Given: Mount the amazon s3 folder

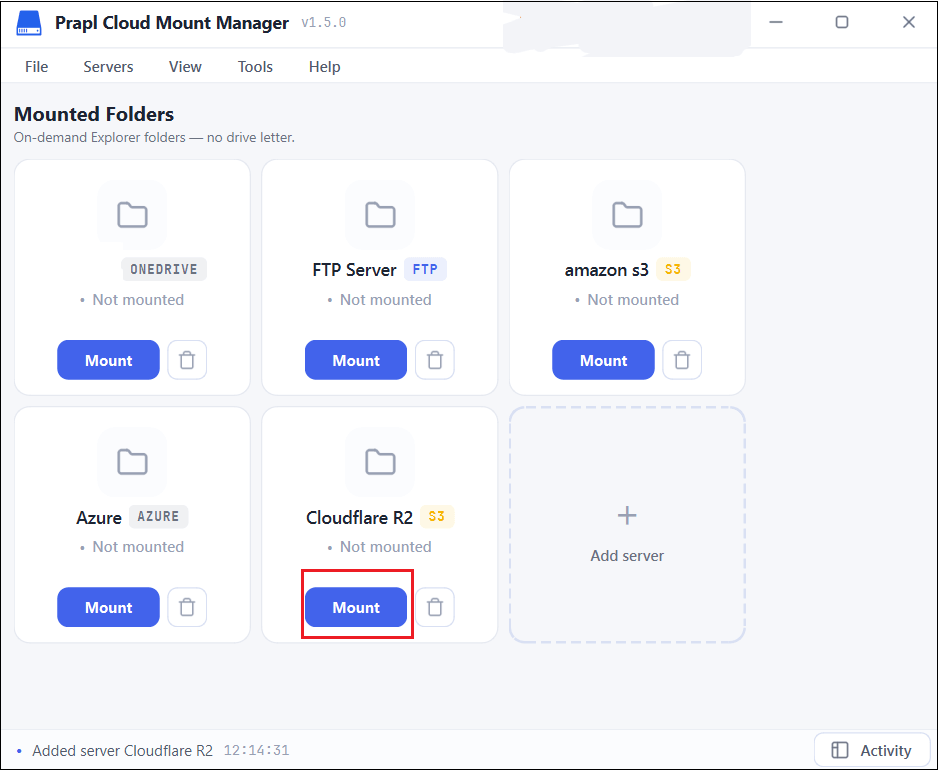Looking at the screenshot, I should point(603,360).
